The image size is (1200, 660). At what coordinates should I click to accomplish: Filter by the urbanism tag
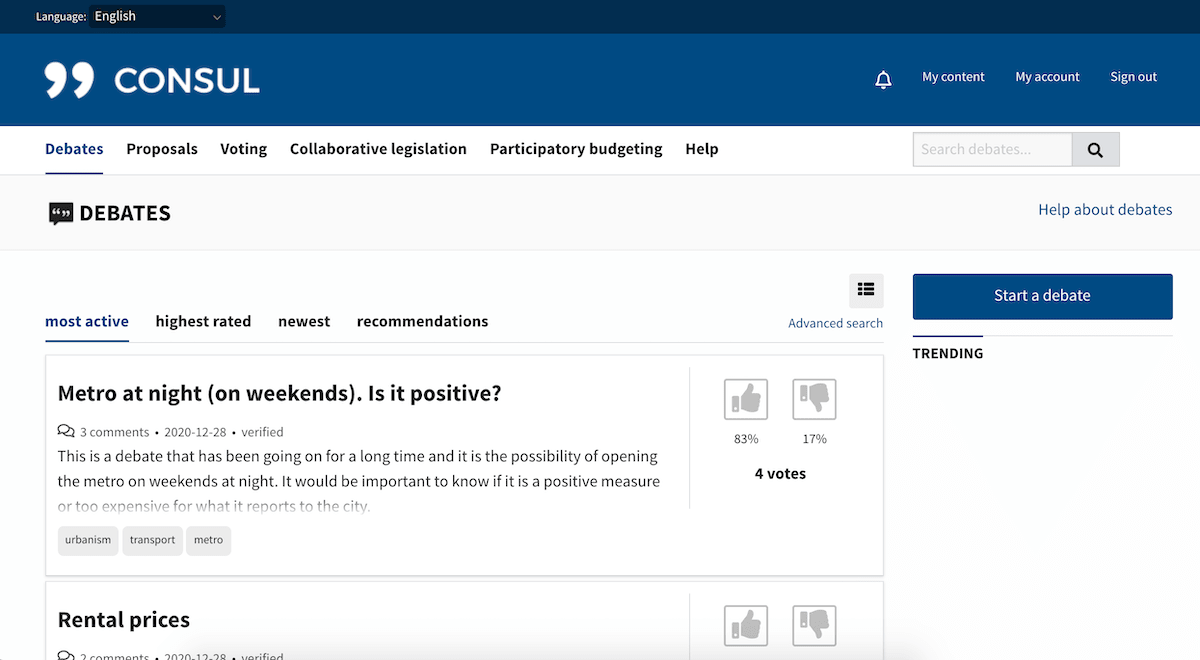88,540
